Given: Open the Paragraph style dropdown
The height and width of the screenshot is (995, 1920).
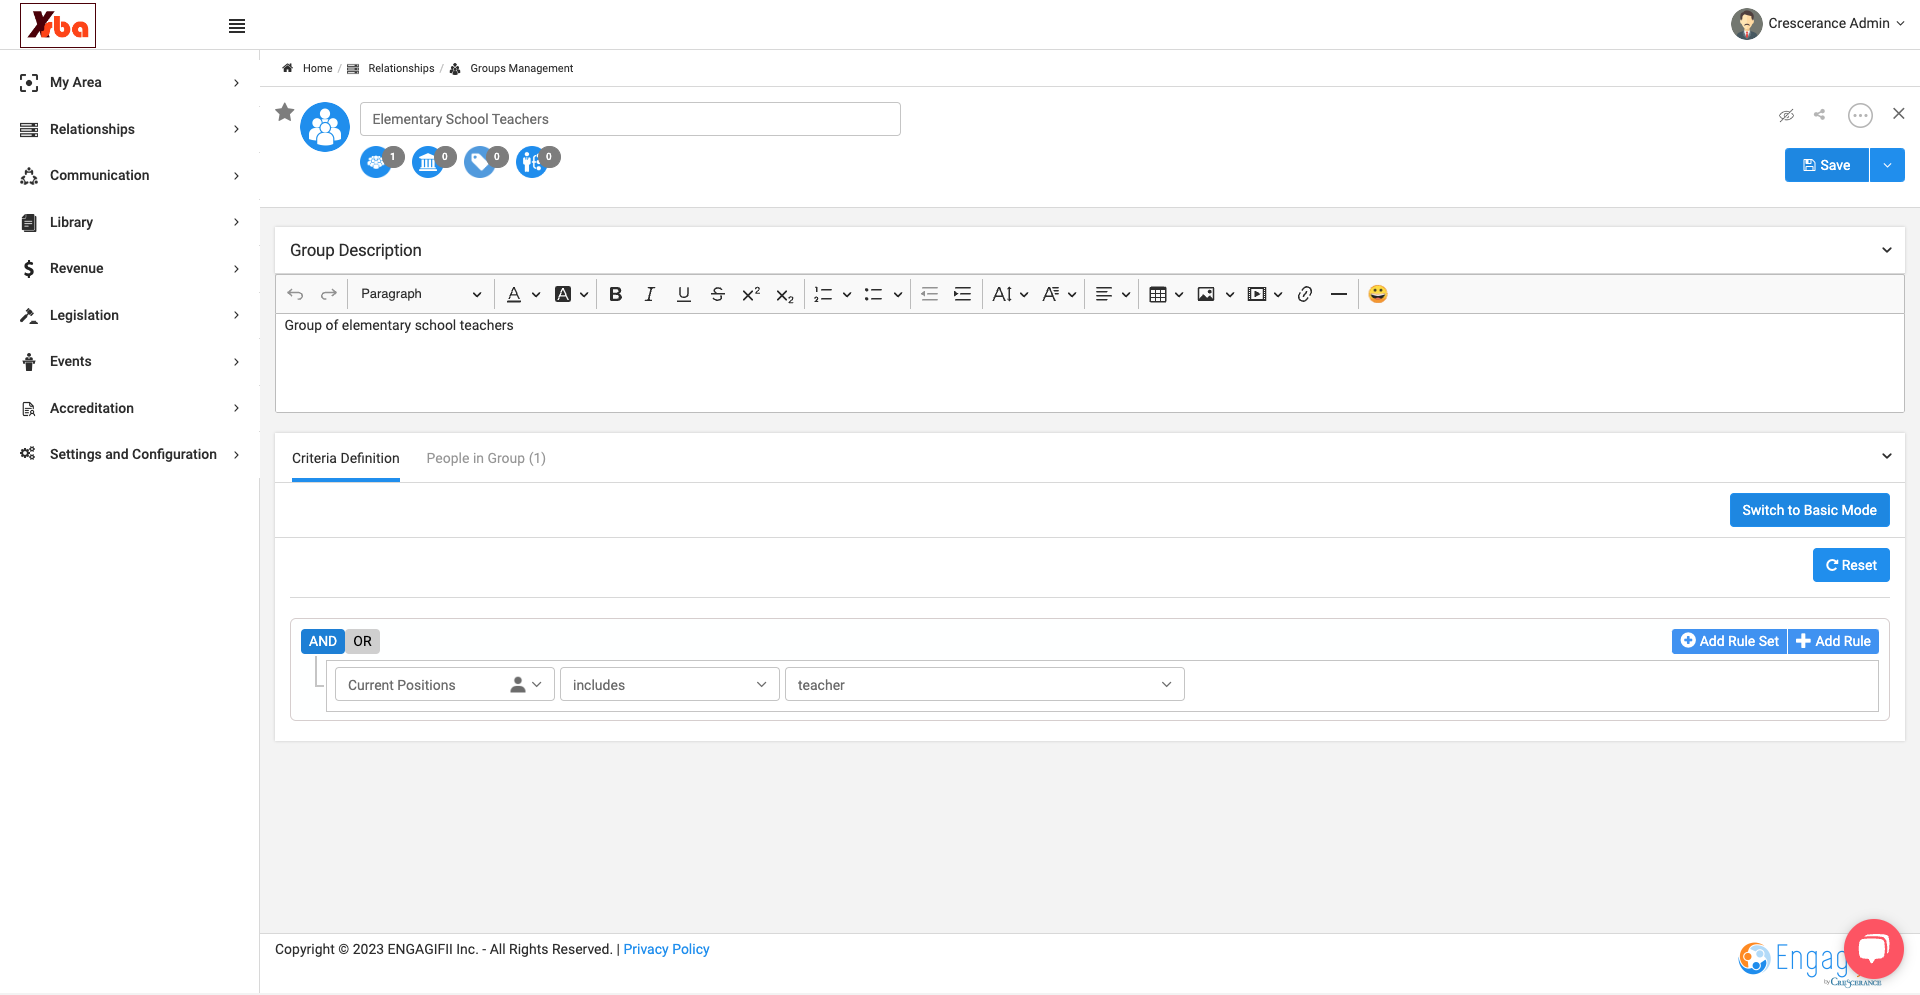Looking at the screenshot, I should [420, 294].
